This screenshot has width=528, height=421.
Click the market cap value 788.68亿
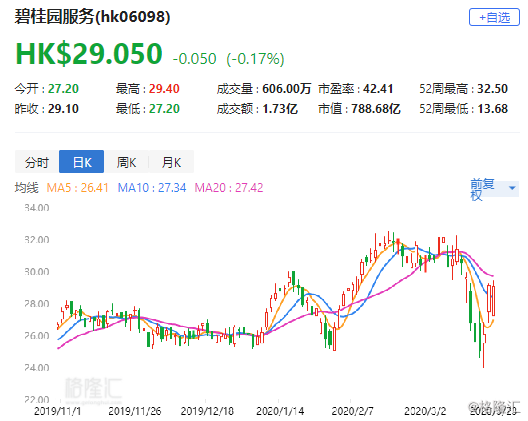click(x=376, y=109)
